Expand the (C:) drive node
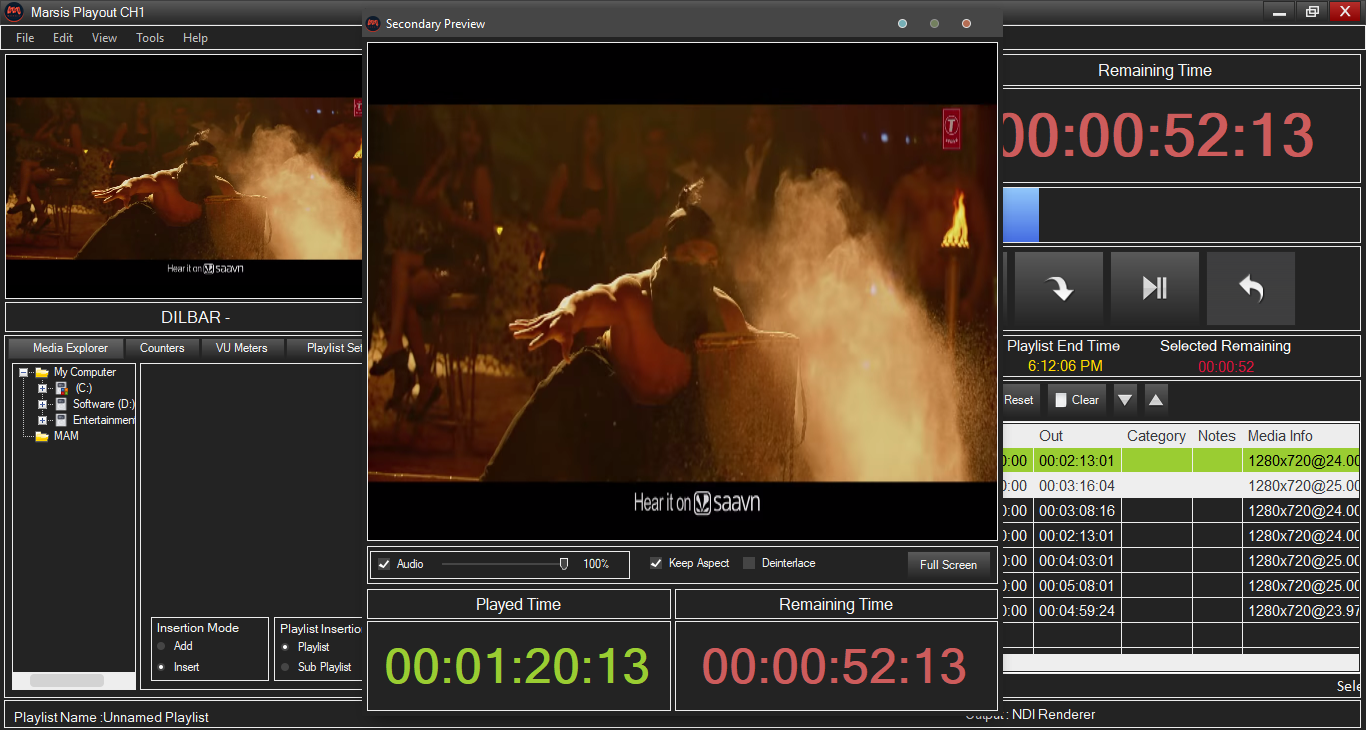 click(x=42, y=388)
